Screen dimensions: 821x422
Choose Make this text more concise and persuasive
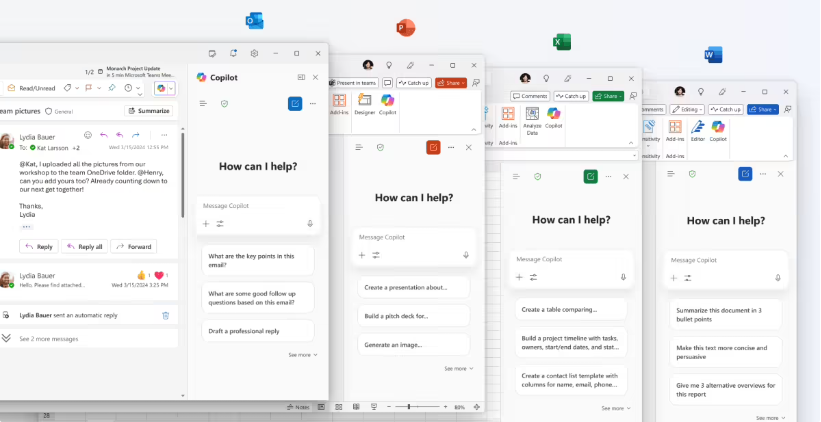[726, 352]
